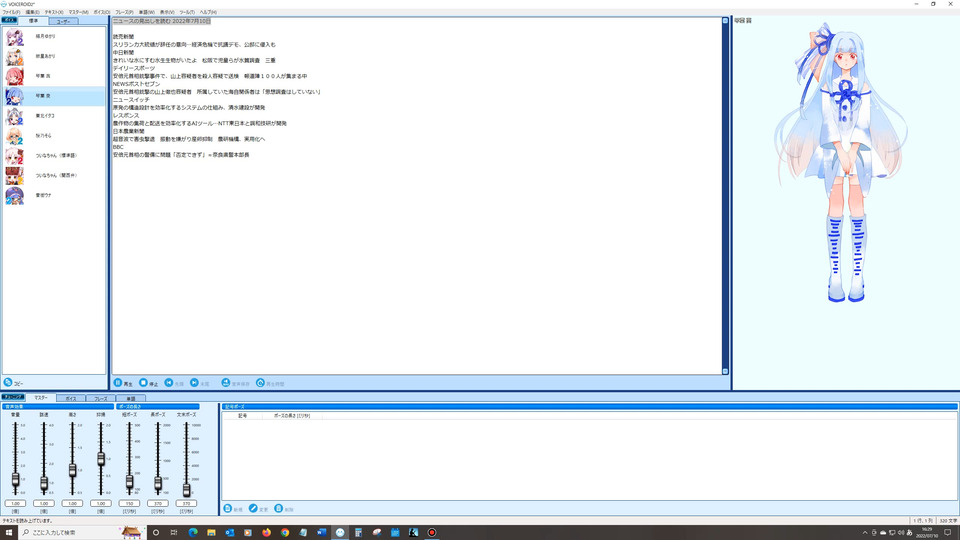Click the 文末ポーズ slider handle
This screenshot has height=540, width=960.
tap(186, 489)
